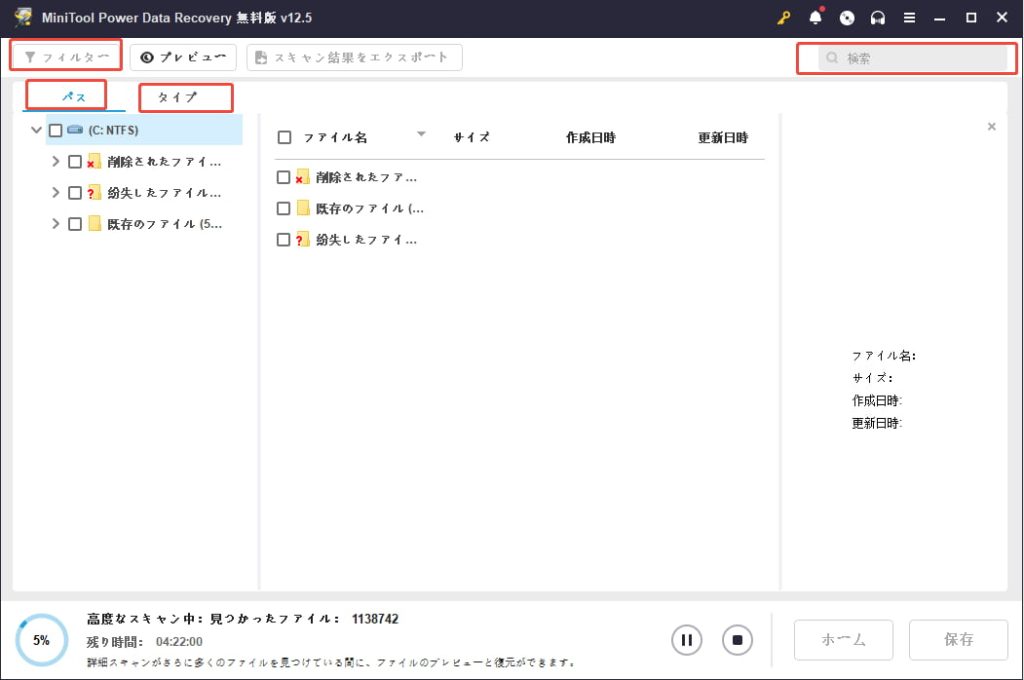Viewport: 1024px width, 680px height.
Task: Stop the scan
Action: (737, 640)
